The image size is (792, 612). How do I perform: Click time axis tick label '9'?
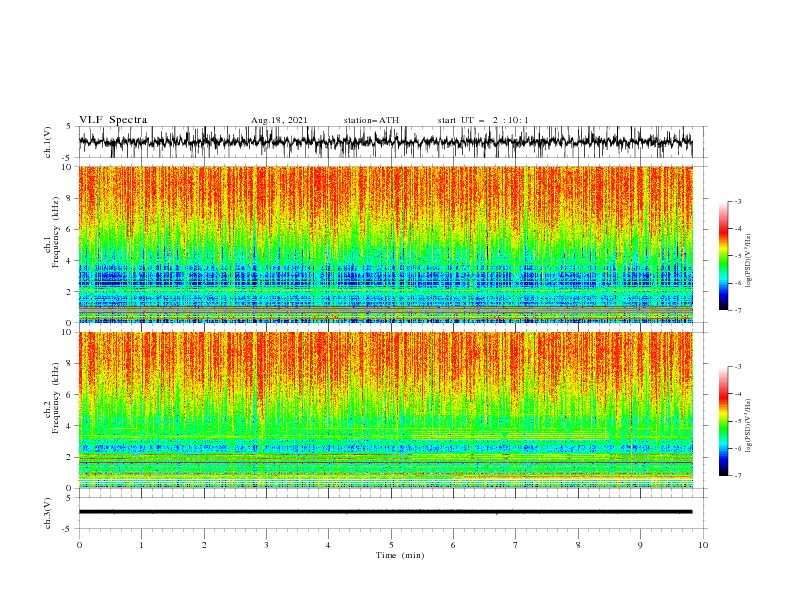click(x=640, y=545)
